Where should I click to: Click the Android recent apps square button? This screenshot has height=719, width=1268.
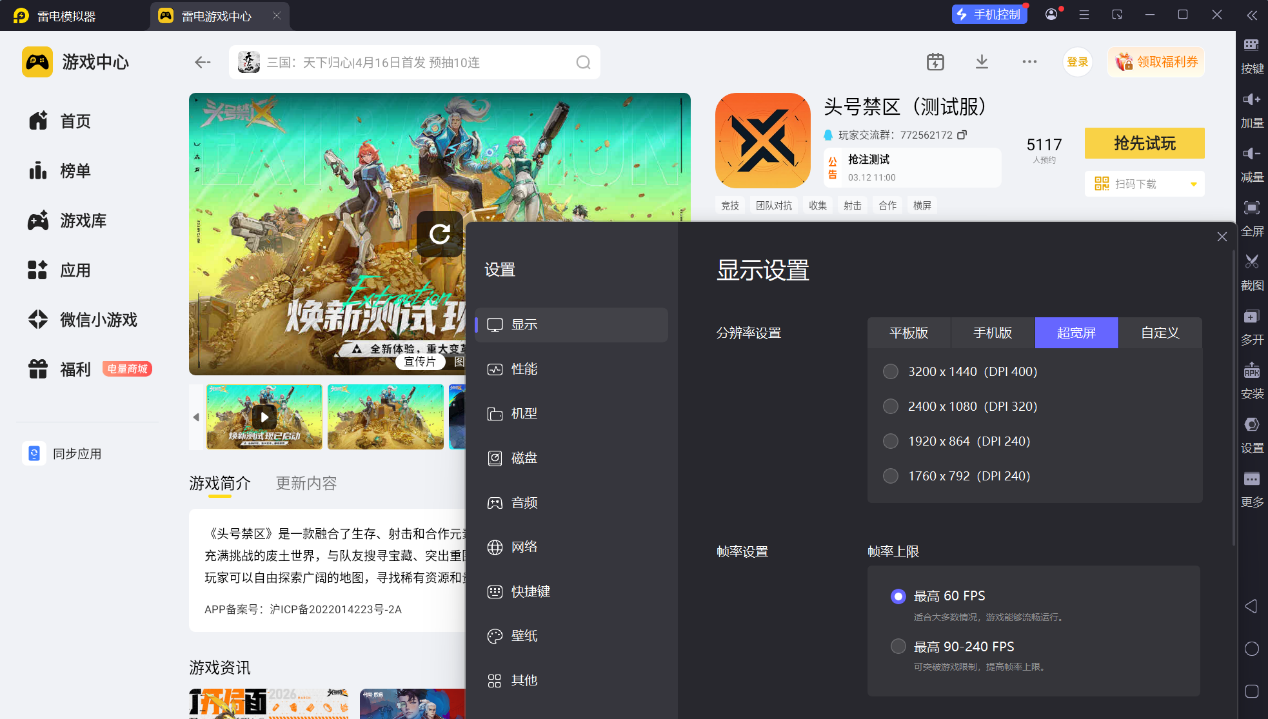(x=1251, y=691)
